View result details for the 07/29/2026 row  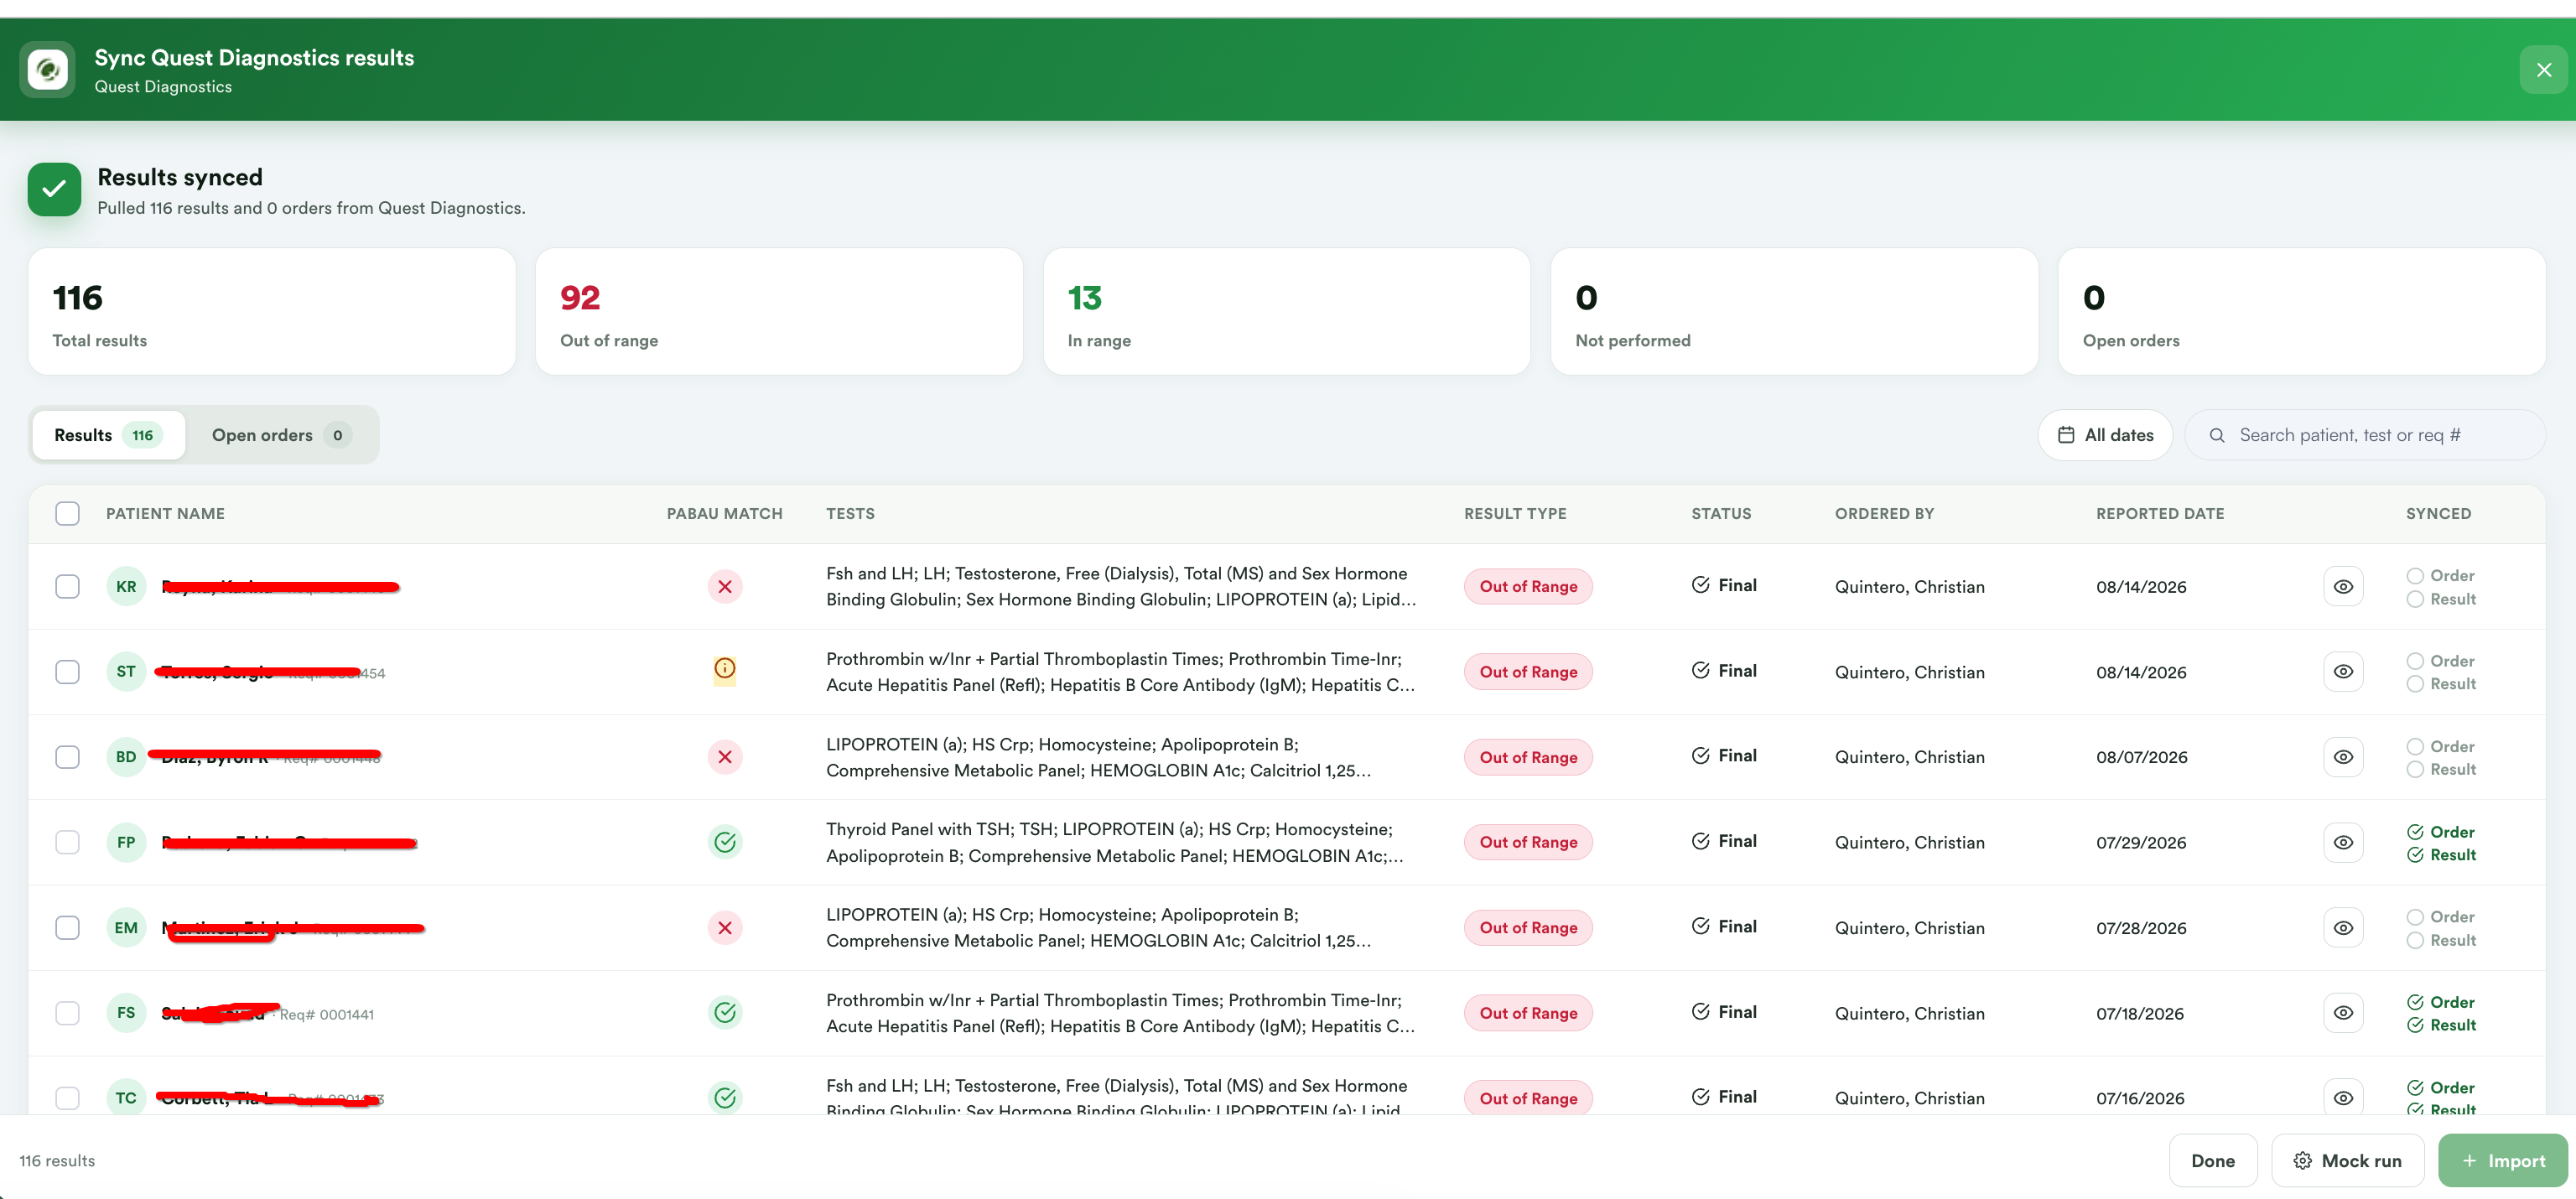coord(2342,842)
